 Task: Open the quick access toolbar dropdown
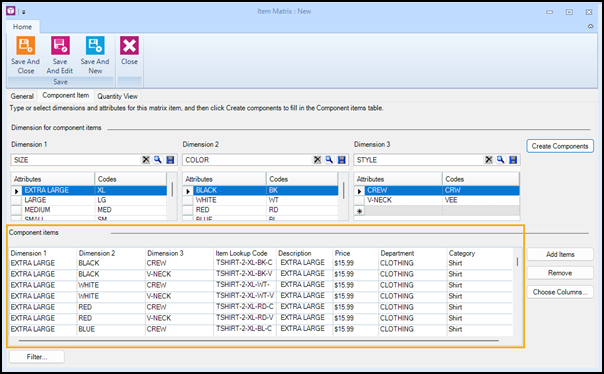[x=23, y=12]
